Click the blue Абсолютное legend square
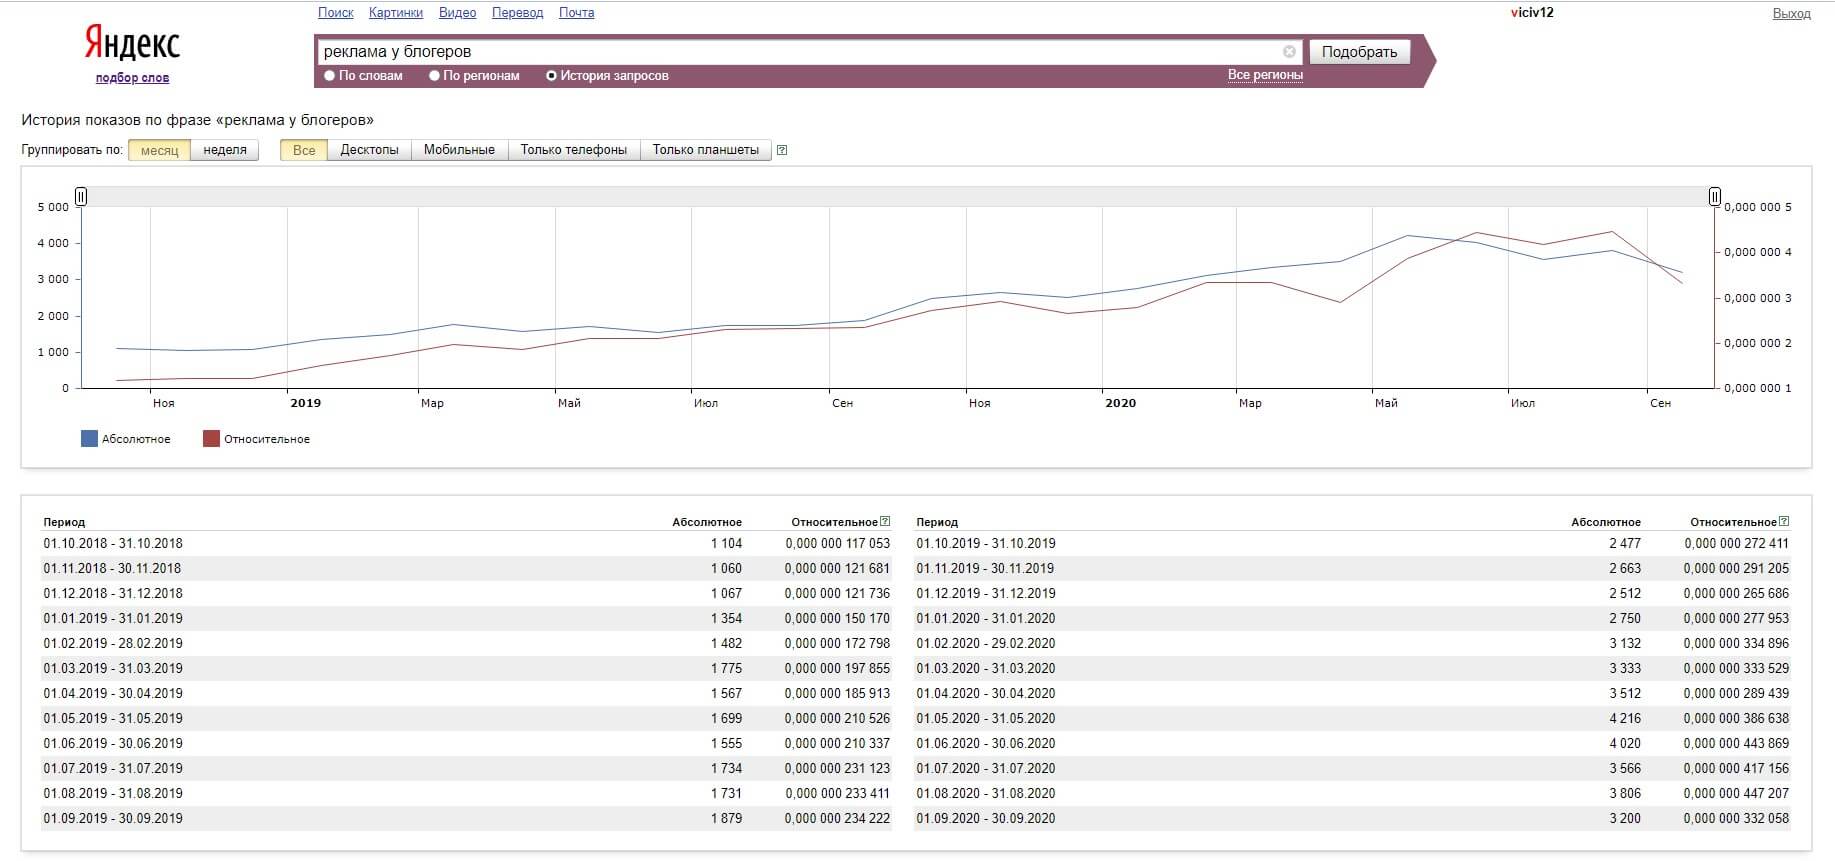The image size is (1835, 861). [89, 439]
